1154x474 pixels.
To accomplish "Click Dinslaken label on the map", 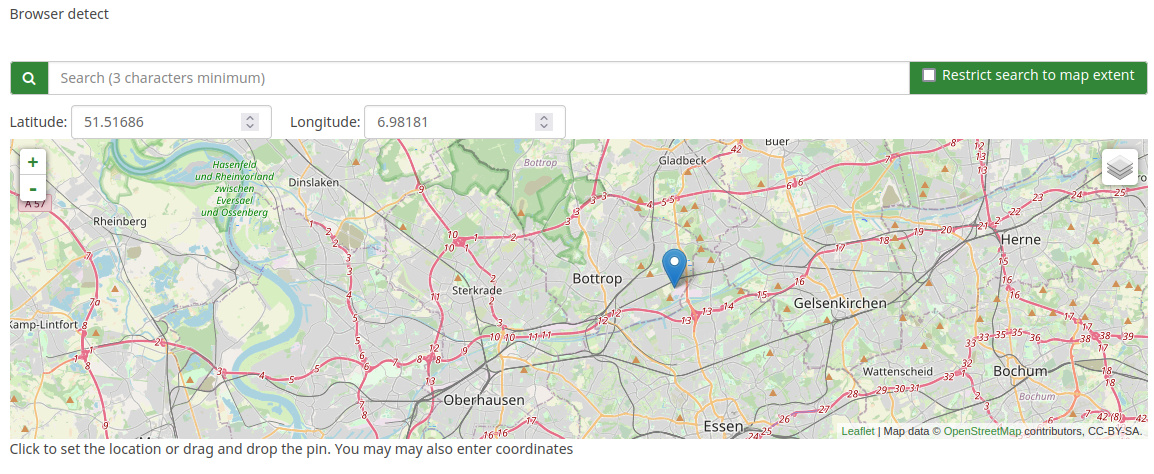I will pyautogui.click(x=313, y=183).
